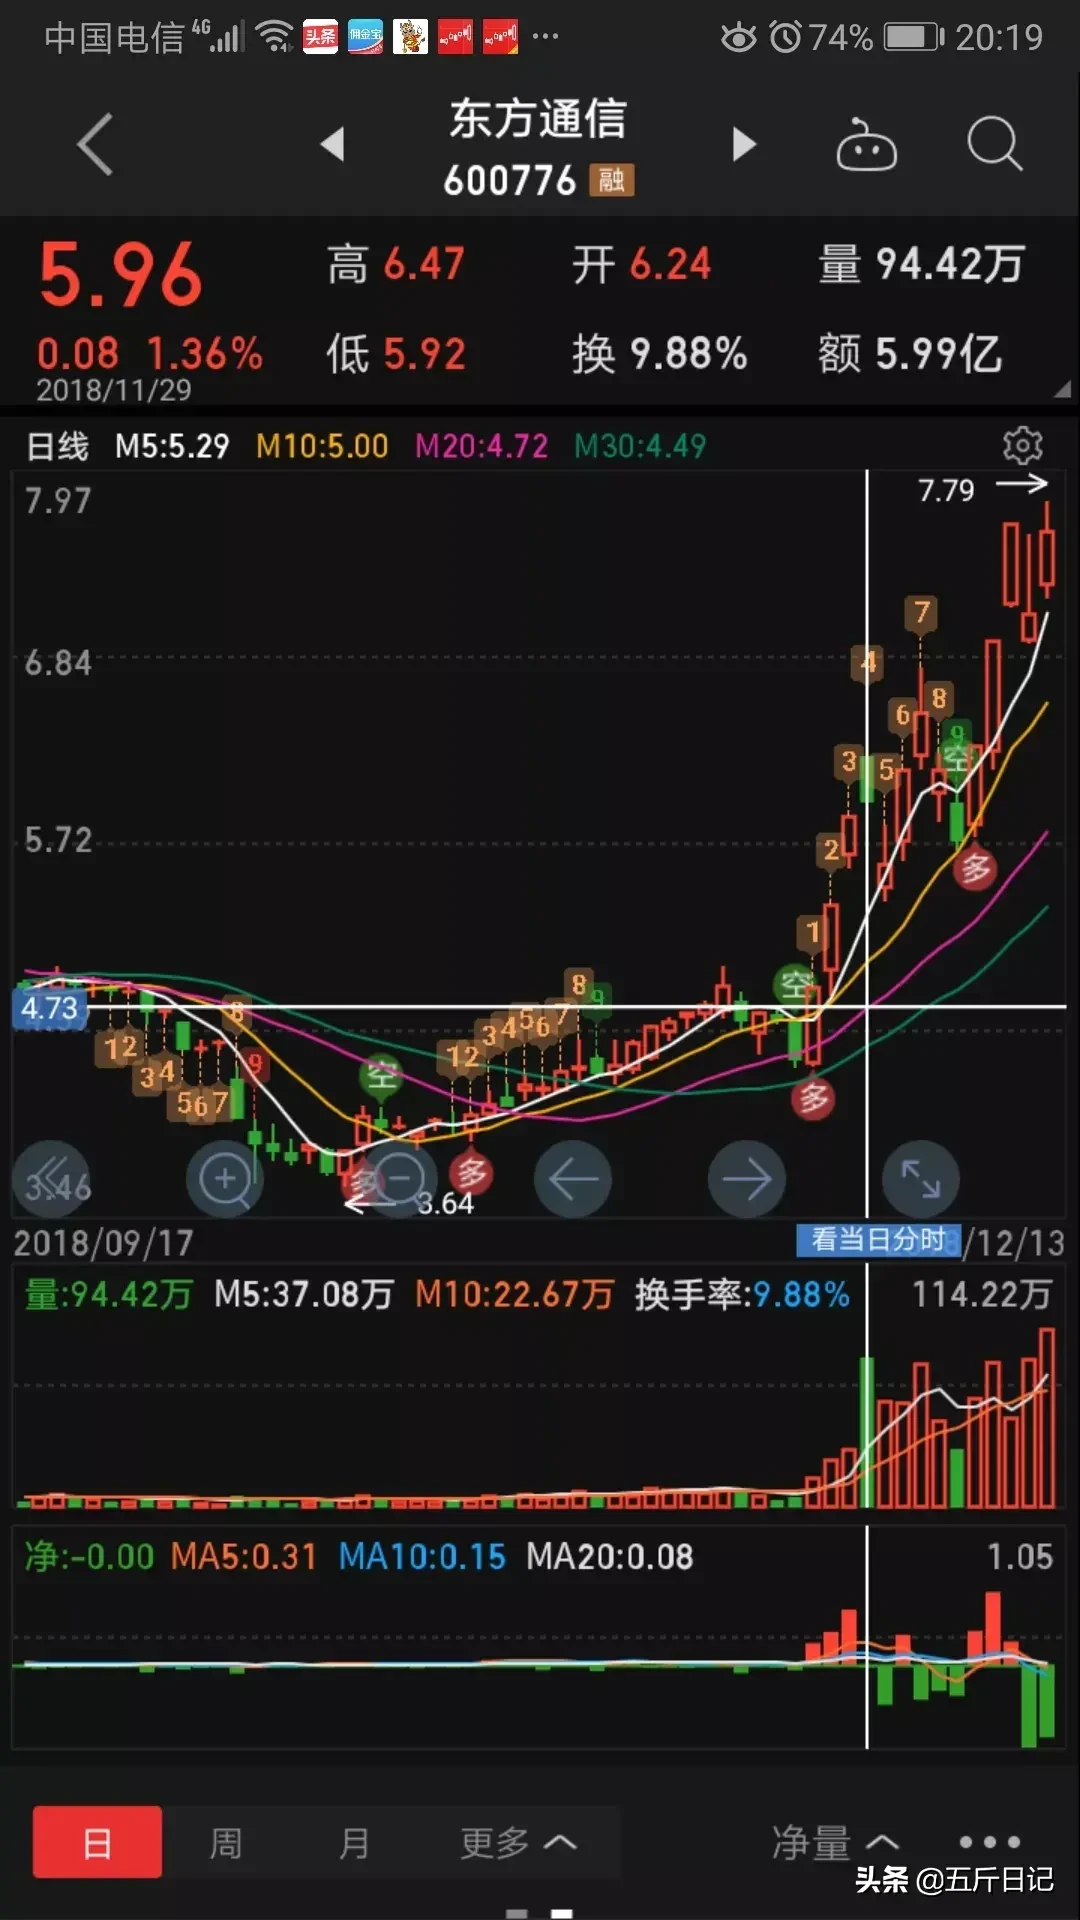Tap volume 94.42万 in header
The height and width of the screenshot is (1920, 1080).
[x=950, y=265]
